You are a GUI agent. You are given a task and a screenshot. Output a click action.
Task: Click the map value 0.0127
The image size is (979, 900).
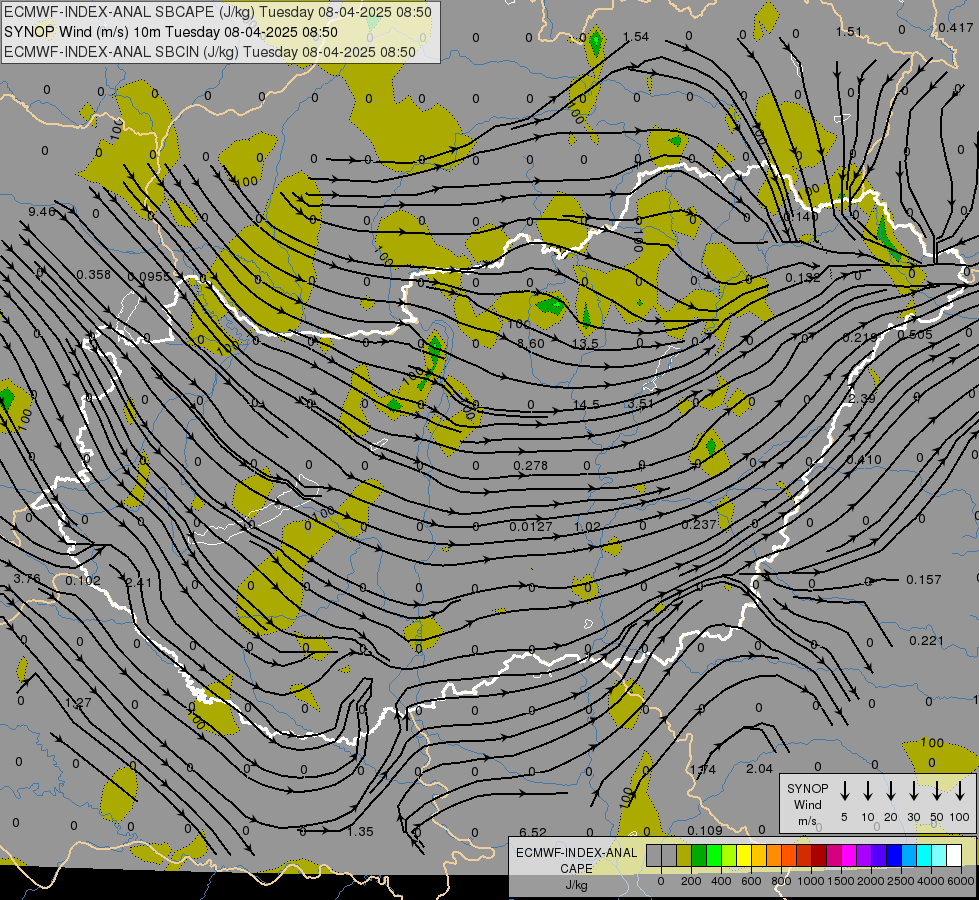(x=530, y=527)
